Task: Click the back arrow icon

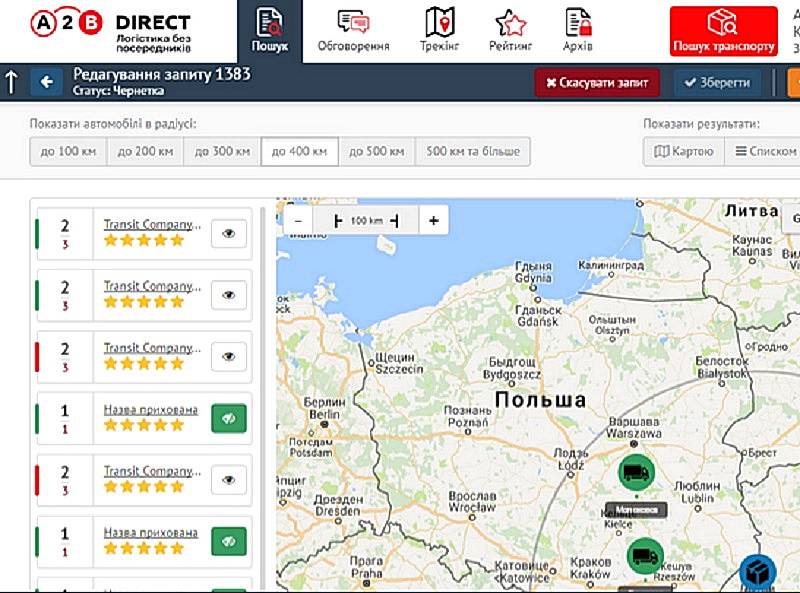Action: pos(46,82)
